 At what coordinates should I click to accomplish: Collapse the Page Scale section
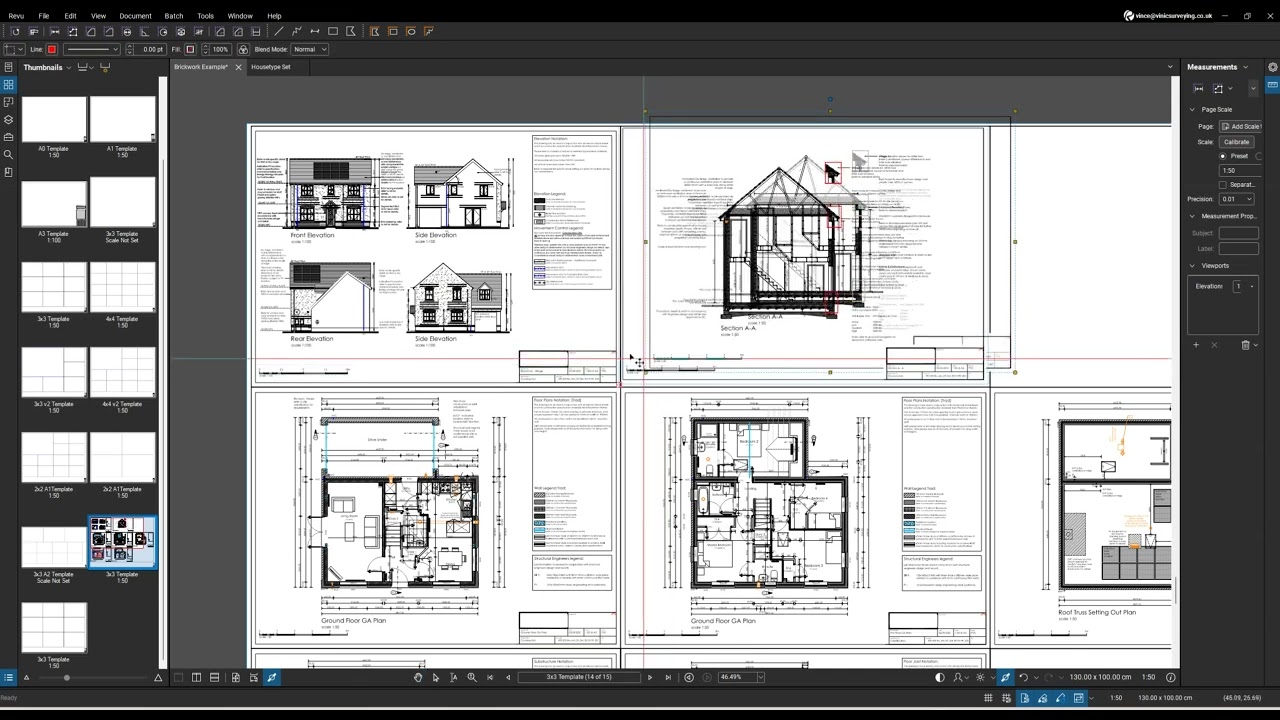pyautogui.click(x=1192, y=109)
